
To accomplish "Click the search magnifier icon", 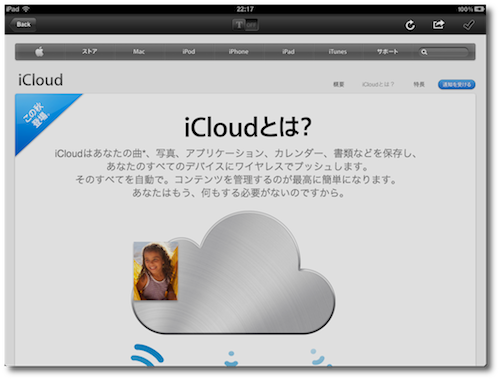I will click(424, 52).
